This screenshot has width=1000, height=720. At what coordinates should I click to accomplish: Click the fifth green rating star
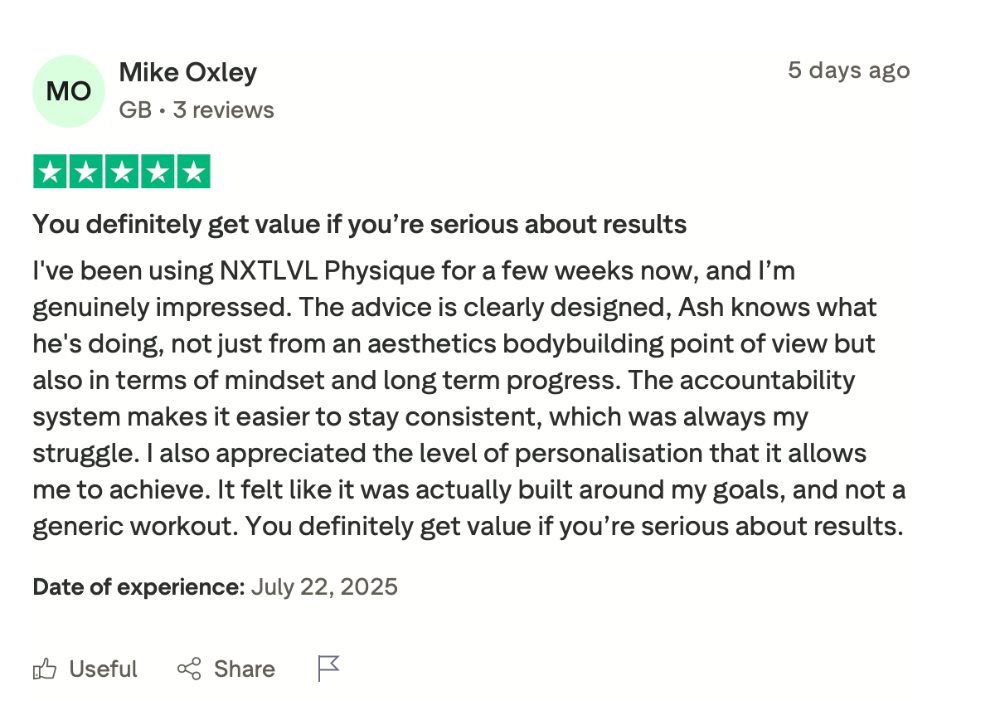193,172
